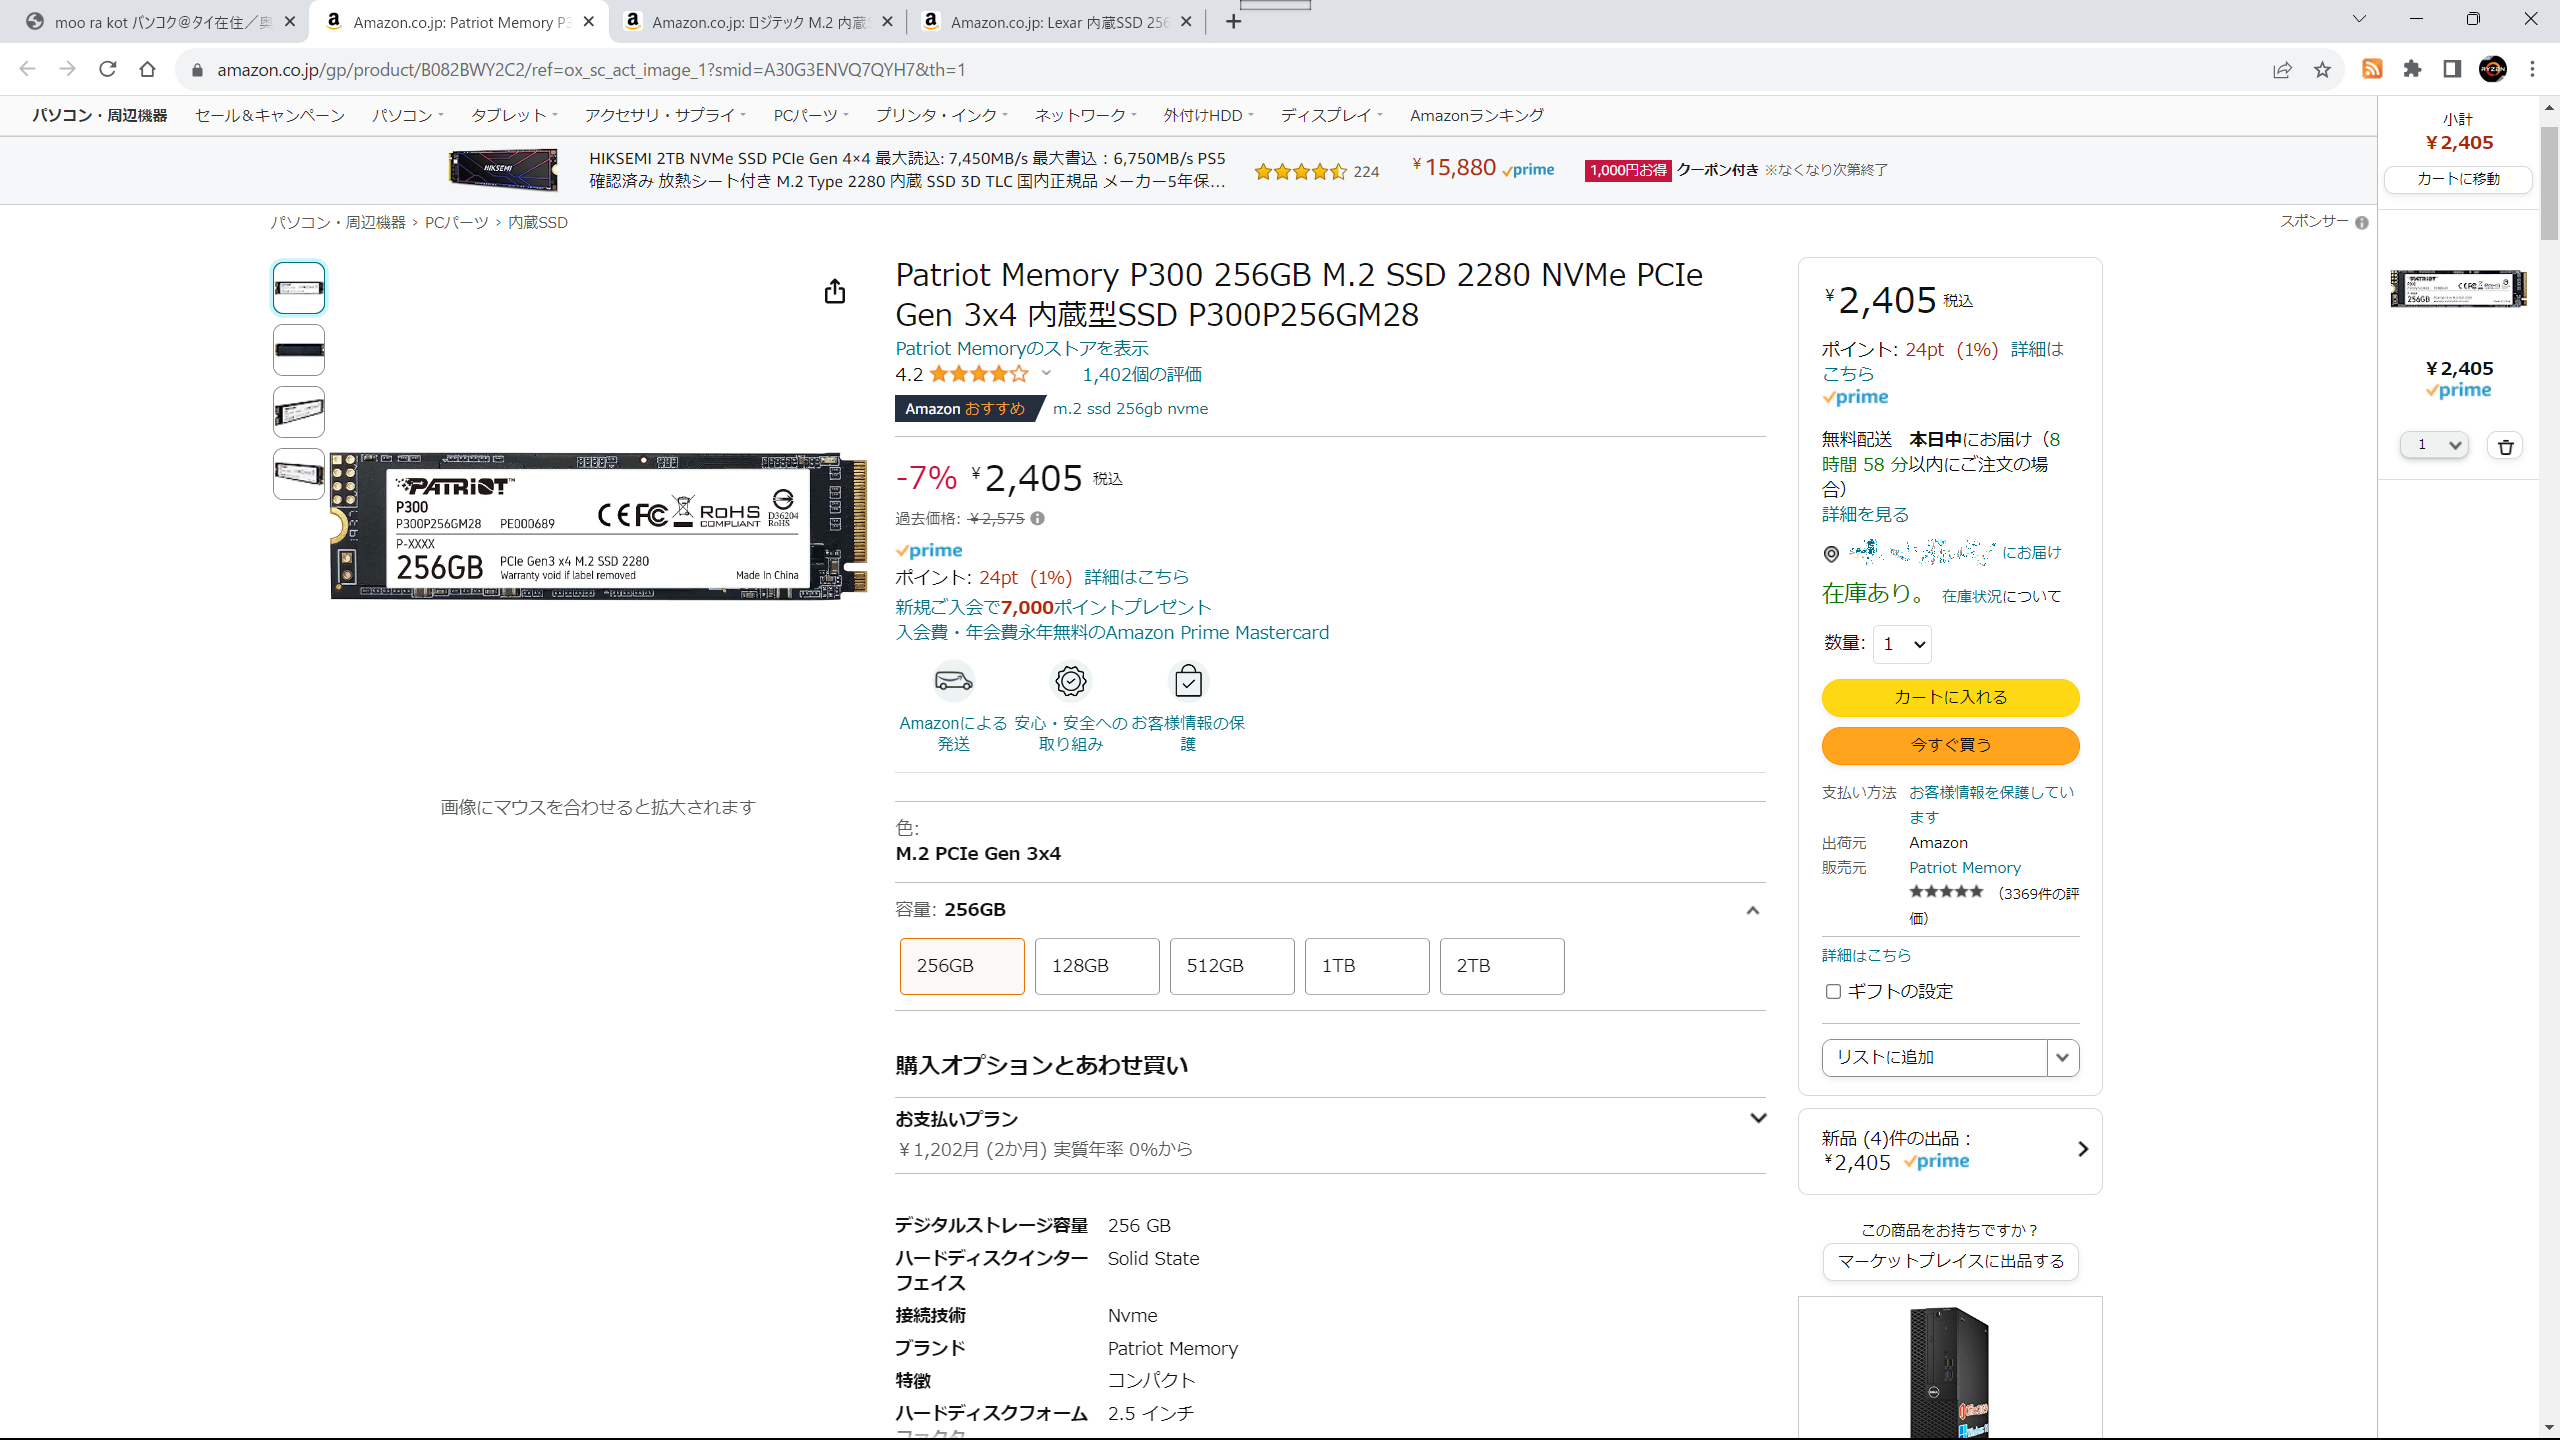Image resolution: width=2560 pixels, height=1440 pixels.
Task: Select the 128GB capacity option
Action: (1097, 966)
